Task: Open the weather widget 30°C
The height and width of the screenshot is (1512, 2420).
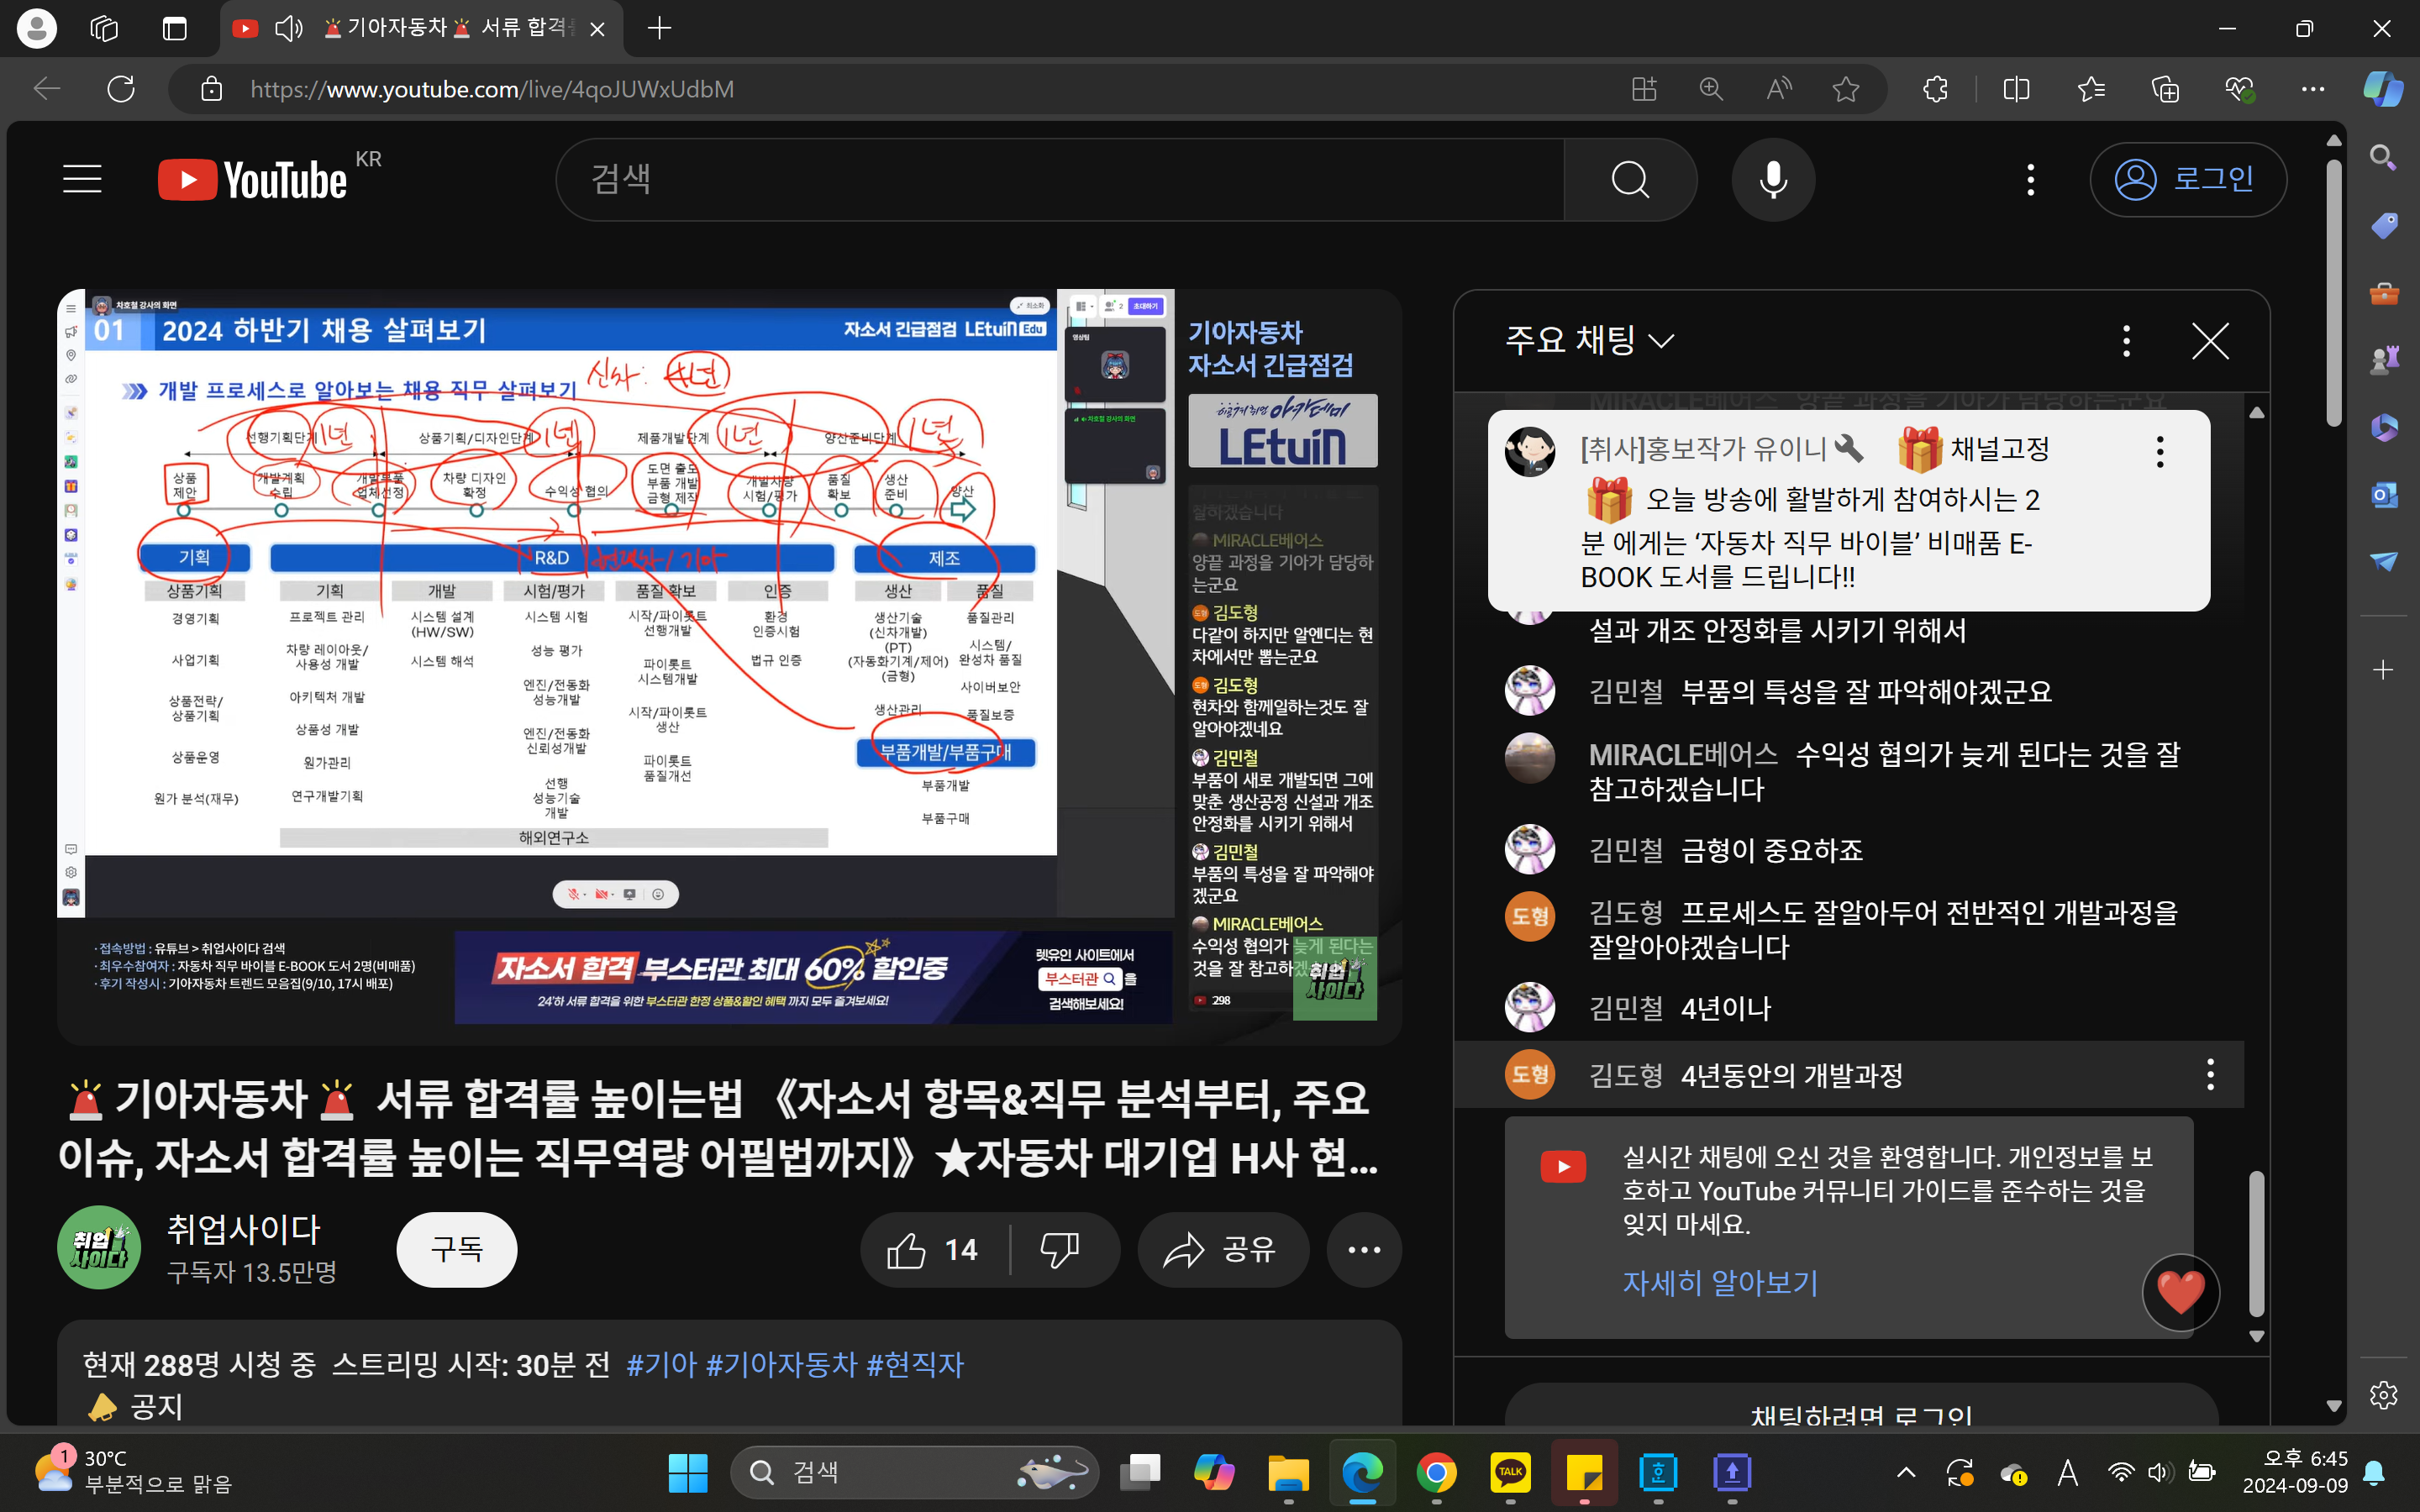Action: click(x=132, y=1472)
